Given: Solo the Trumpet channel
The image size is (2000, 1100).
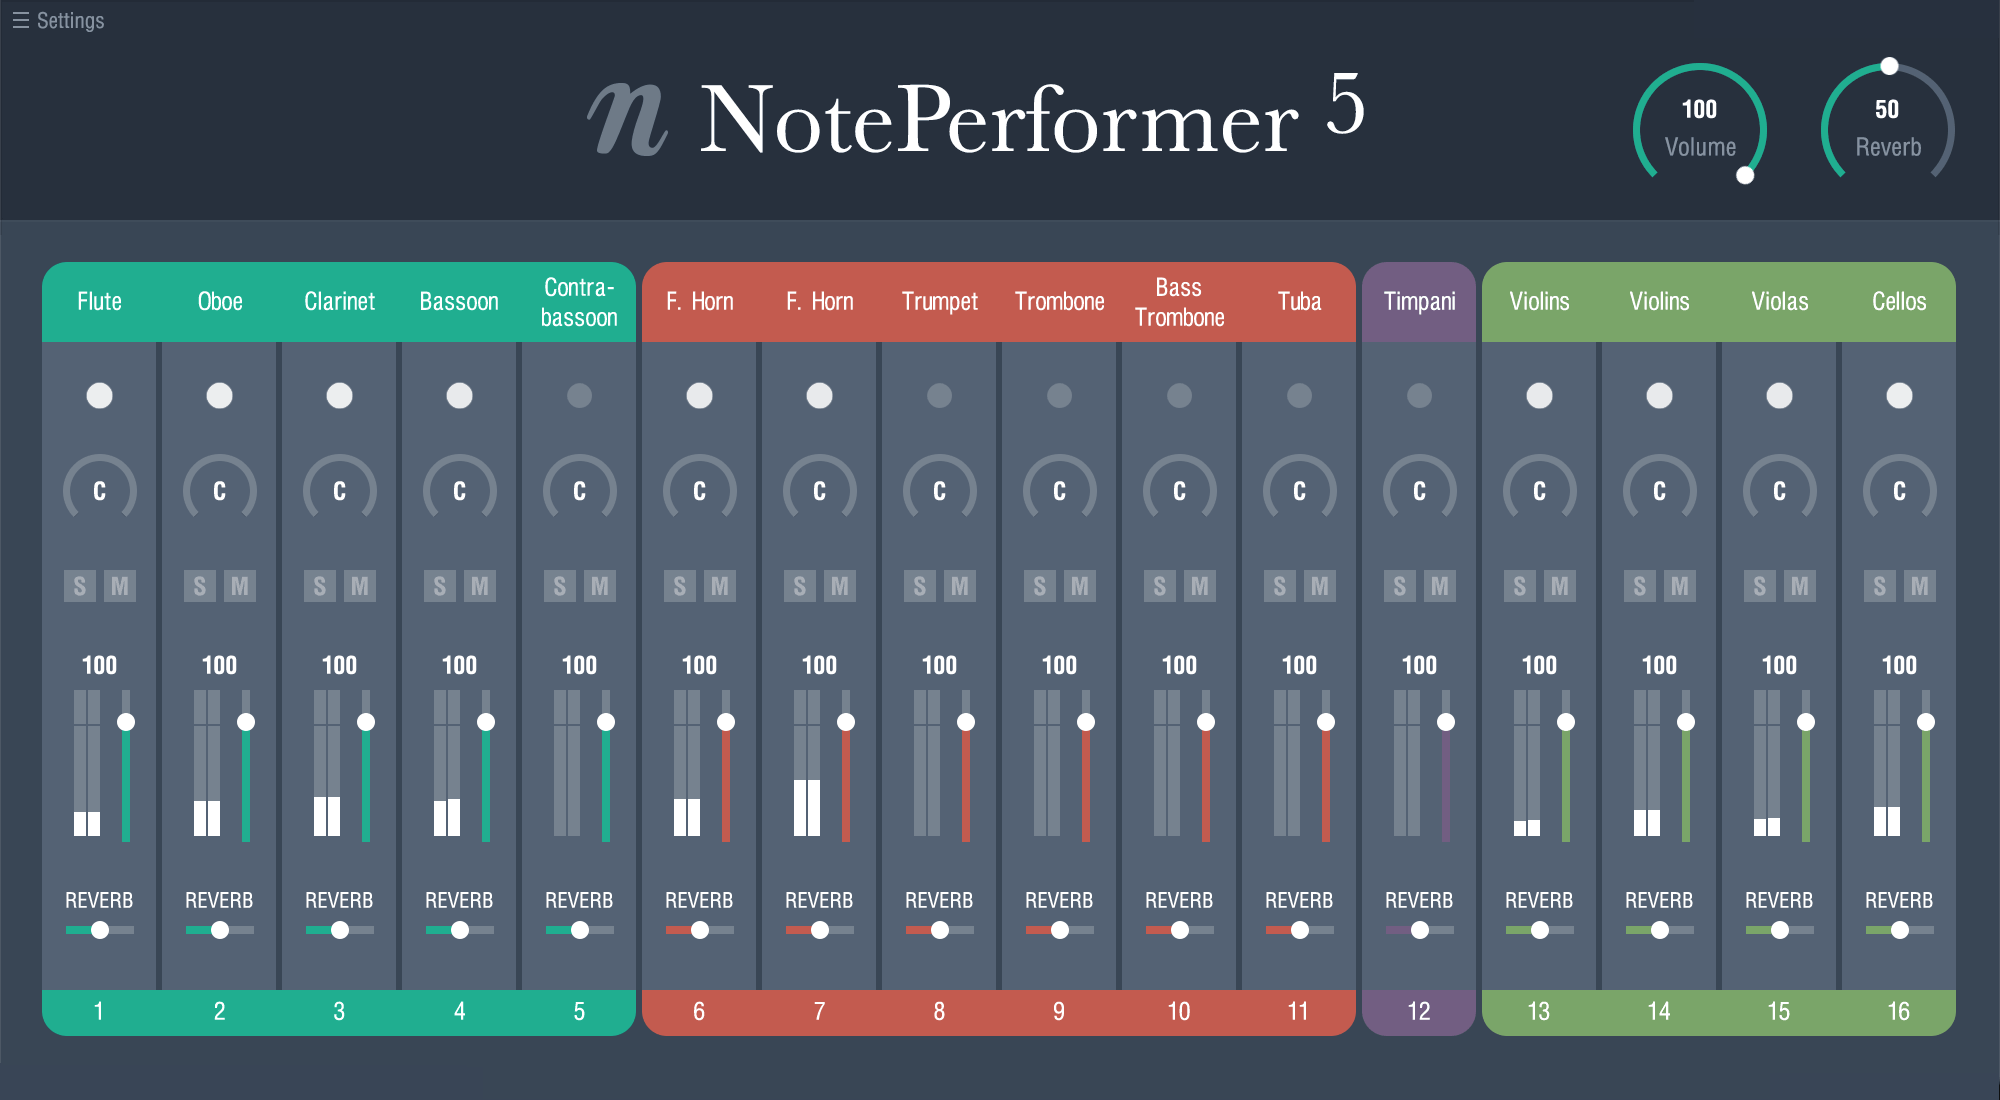Looking at the screenshot, I should pos(920,586).
